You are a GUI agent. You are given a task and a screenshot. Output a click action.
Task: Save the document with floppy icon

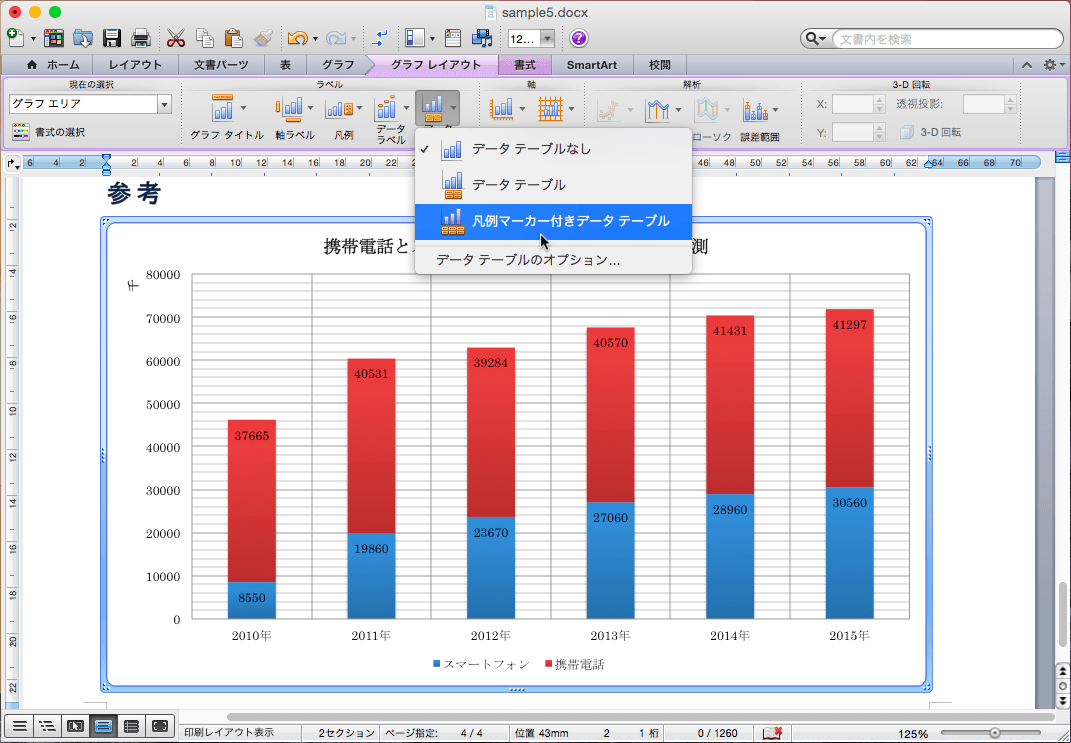point(112,38)
